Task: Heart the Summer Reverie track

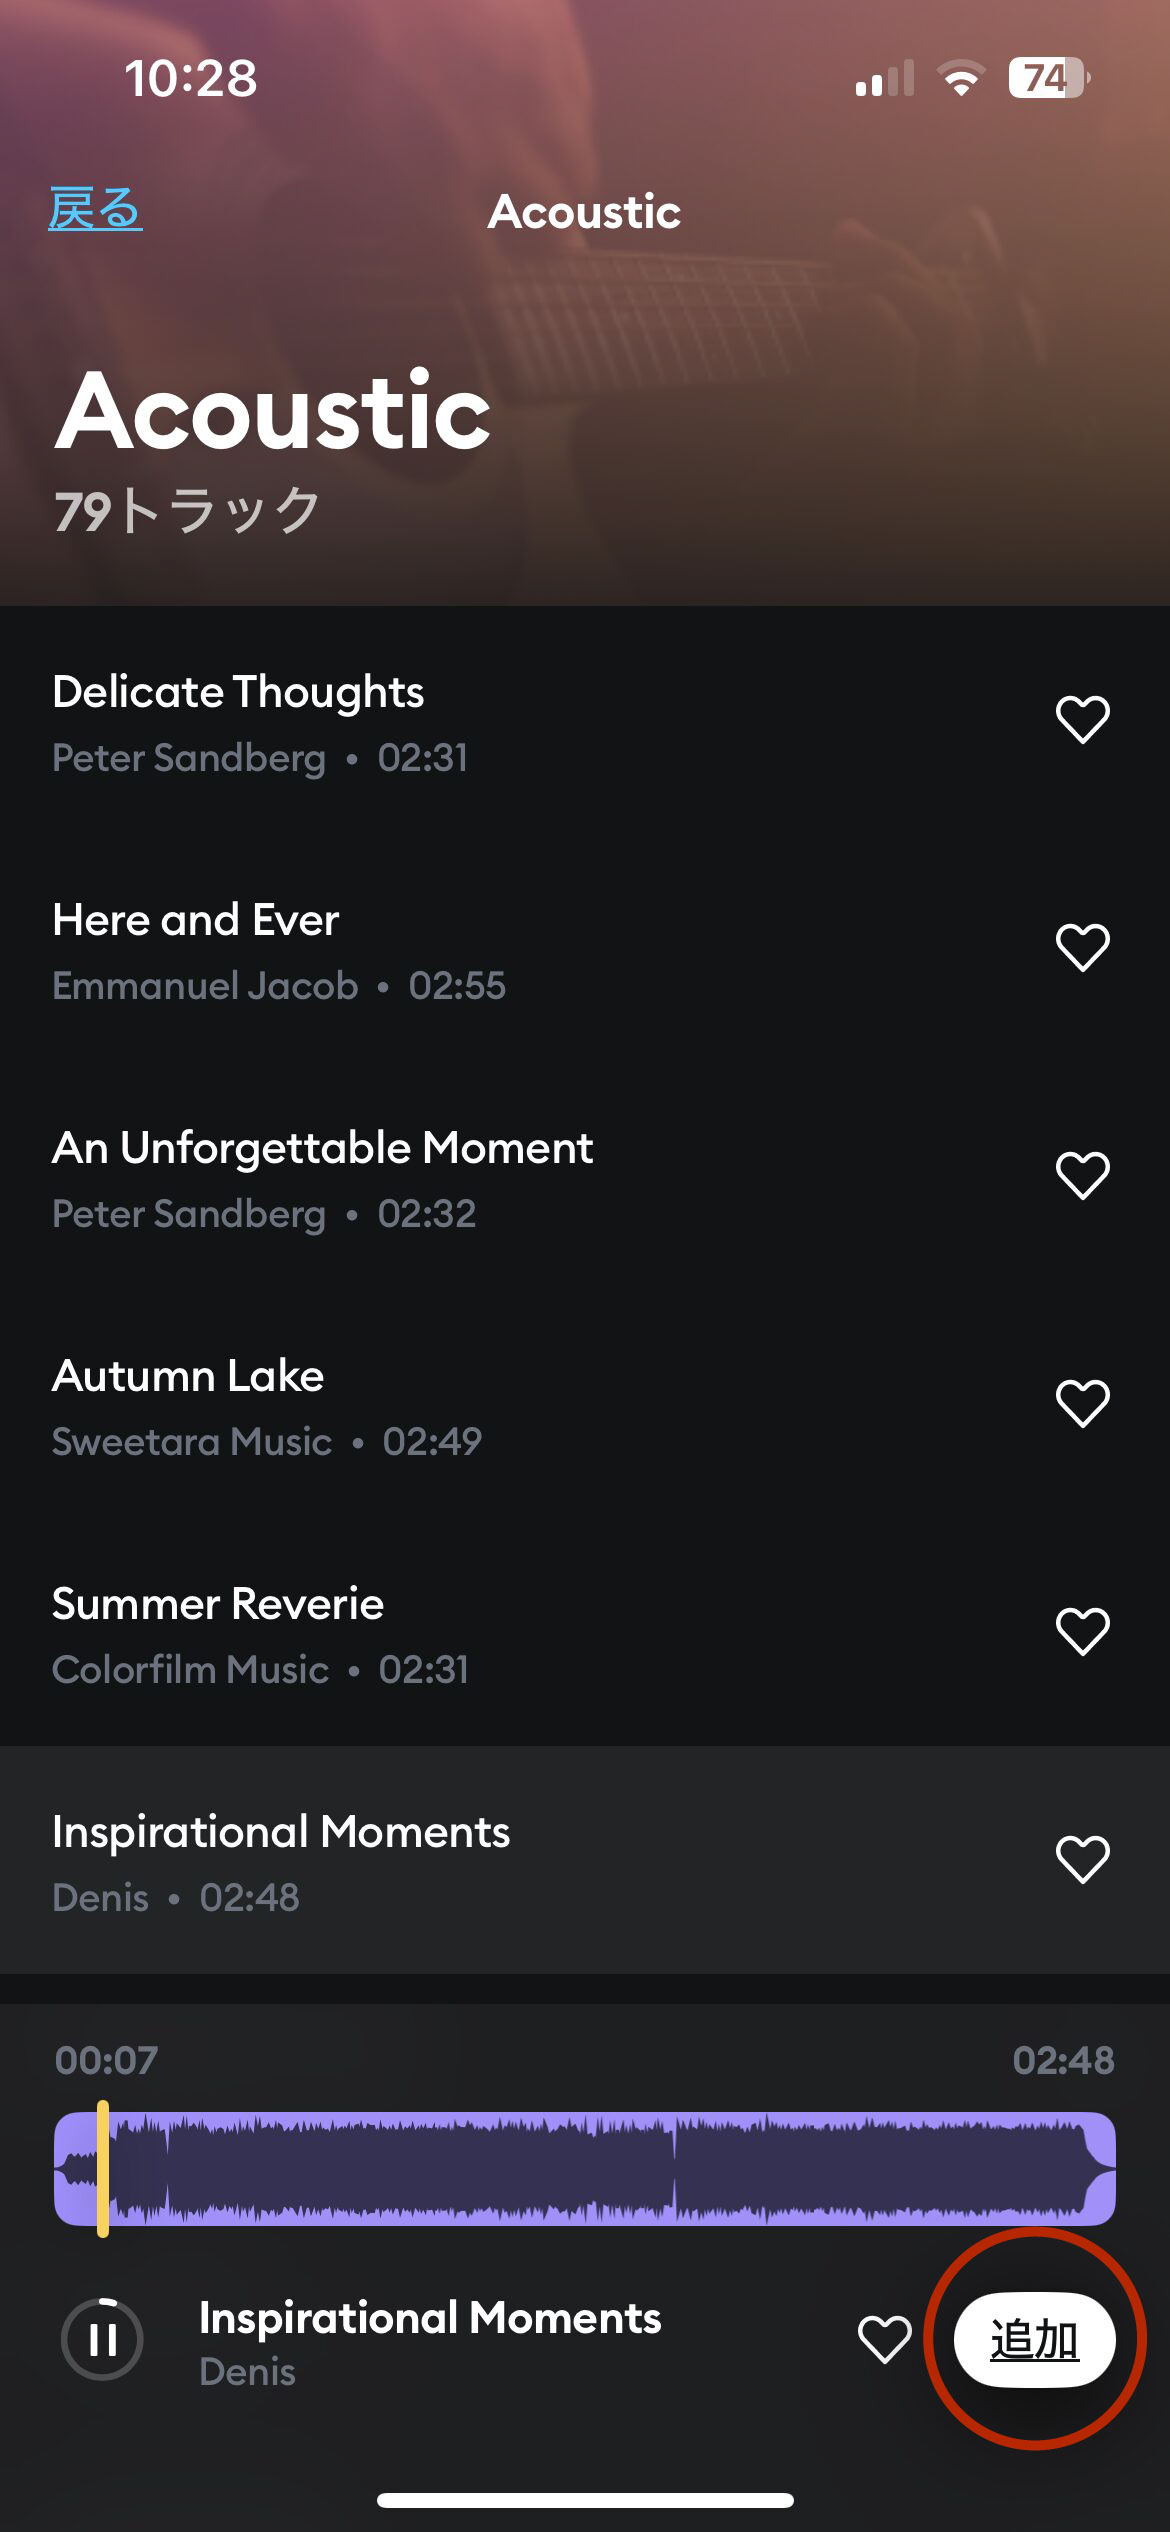Action: (x=1082, y=1632)
